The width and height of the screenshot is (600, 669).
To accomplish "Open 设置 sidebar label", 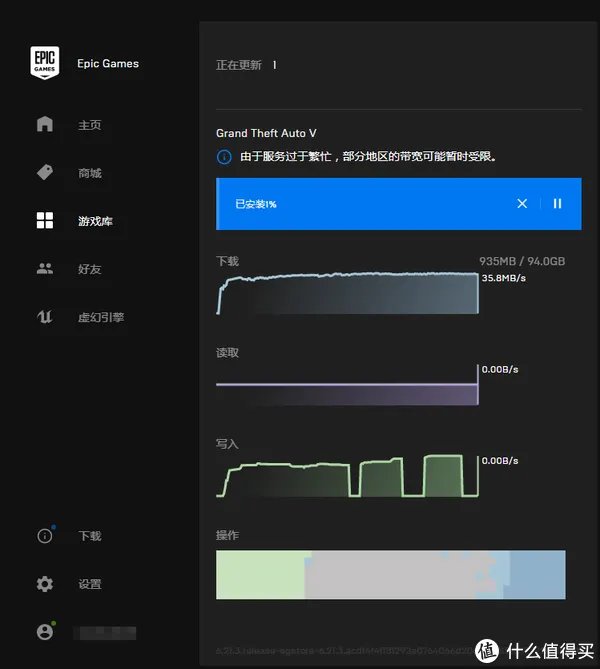I will [90, 584].
